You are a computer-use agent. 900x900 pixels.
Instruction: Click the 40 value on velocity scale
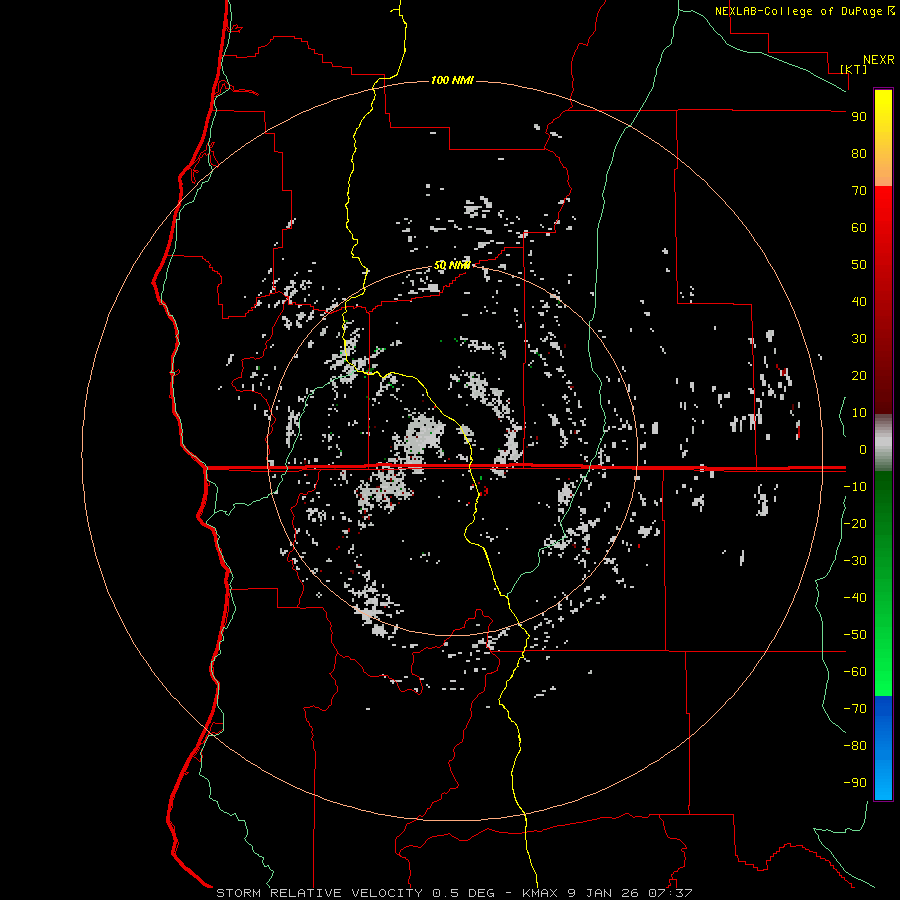pos(859,302)
